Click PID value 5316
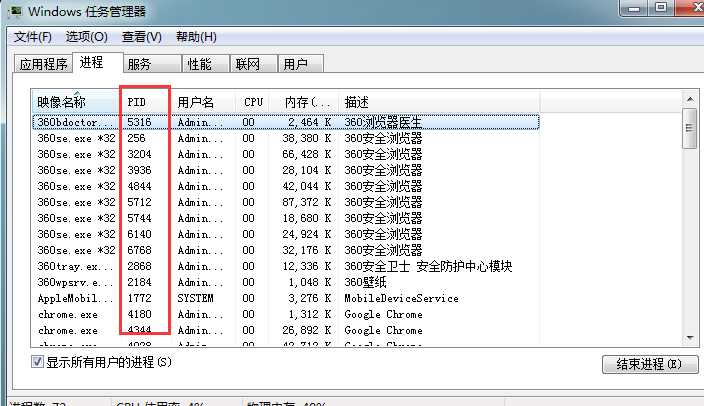704x406 pixels. click(x=139, y=122)
